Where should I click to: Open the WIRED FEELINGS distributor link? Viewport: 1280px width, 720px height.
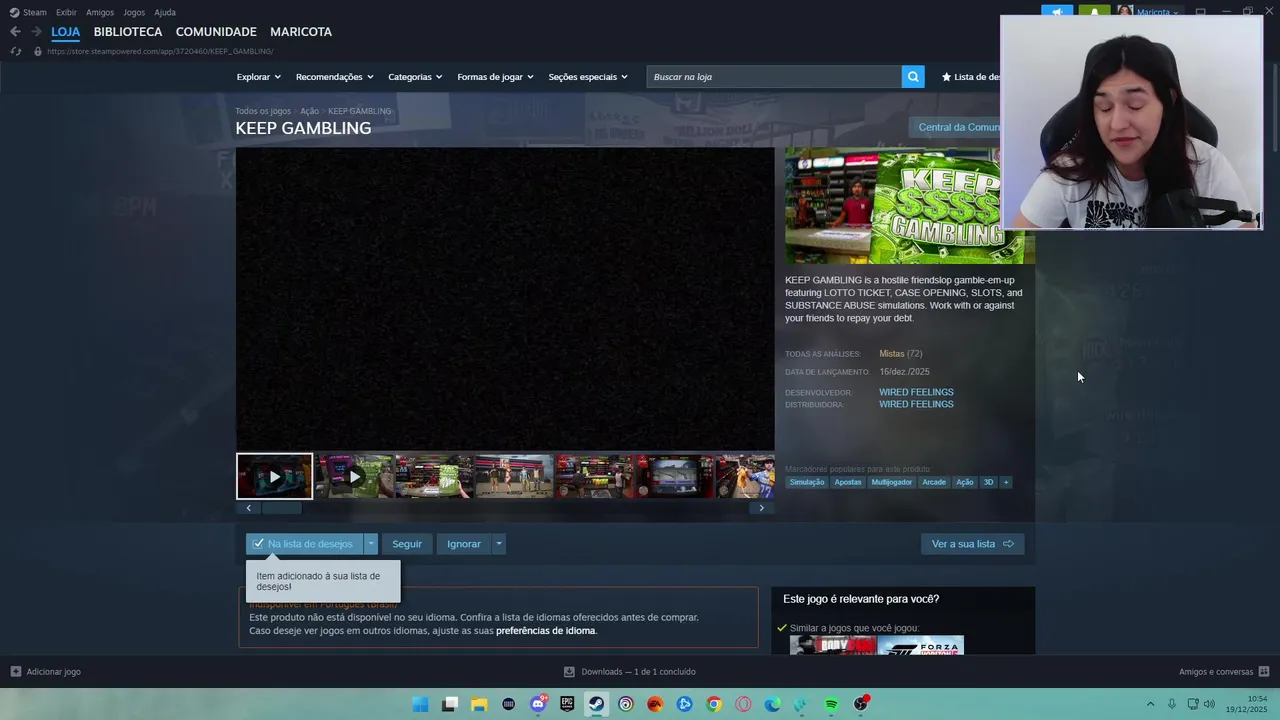pos(916,404)
